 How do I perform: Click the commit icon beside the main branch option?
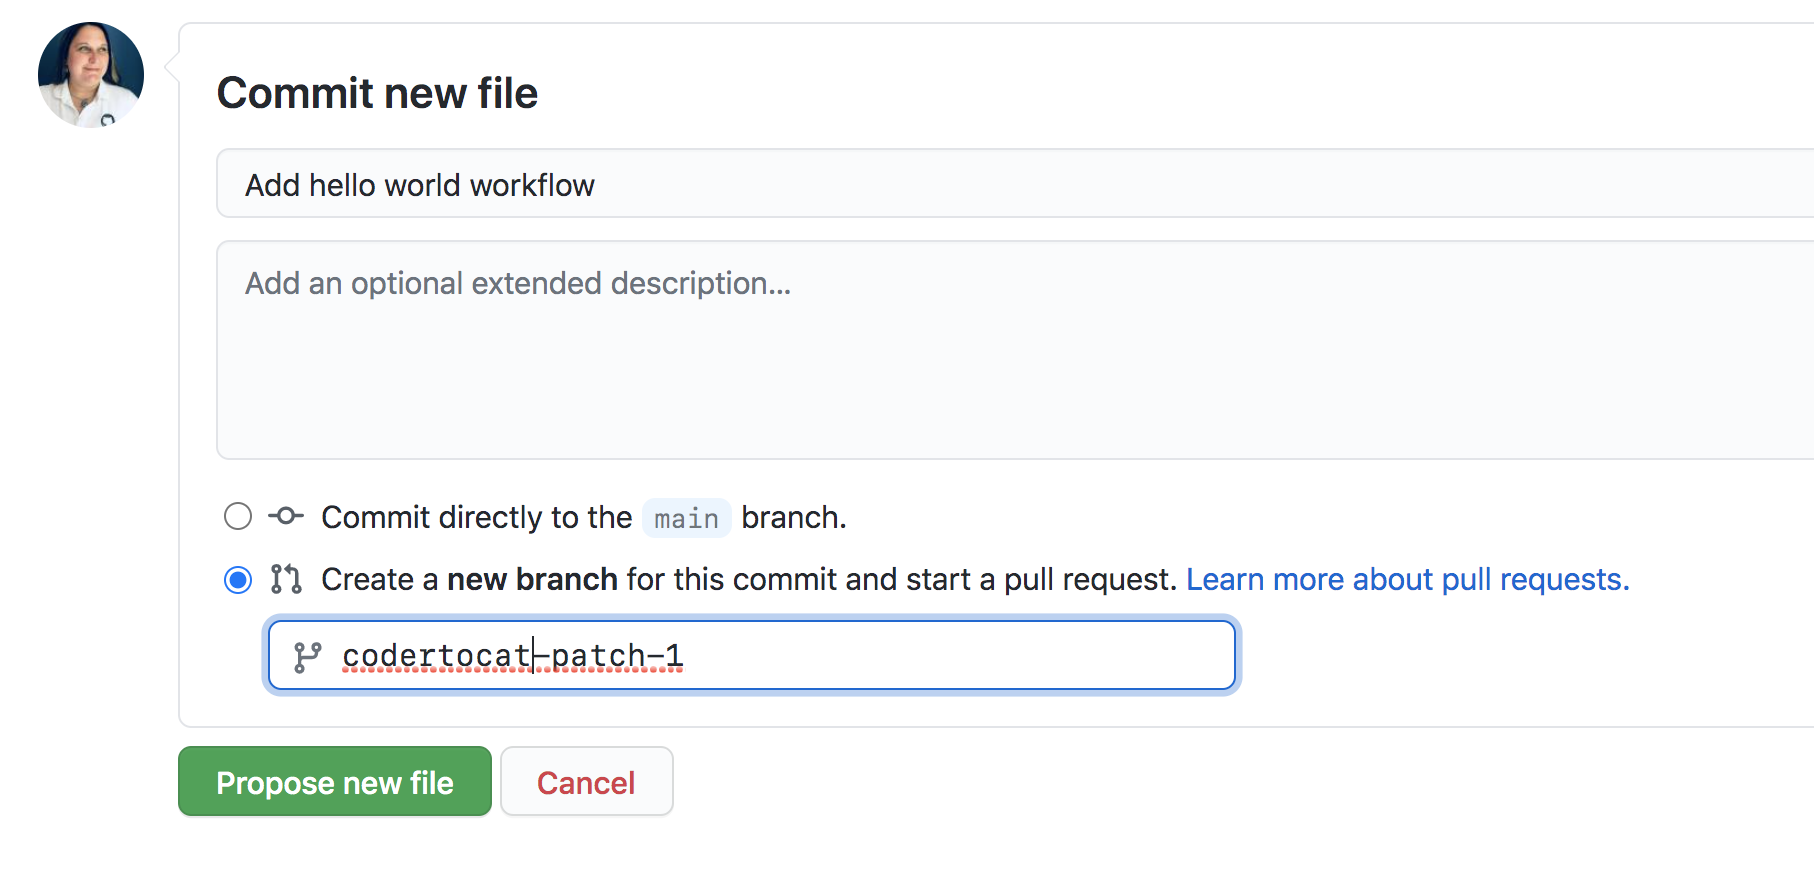[285, 516]
